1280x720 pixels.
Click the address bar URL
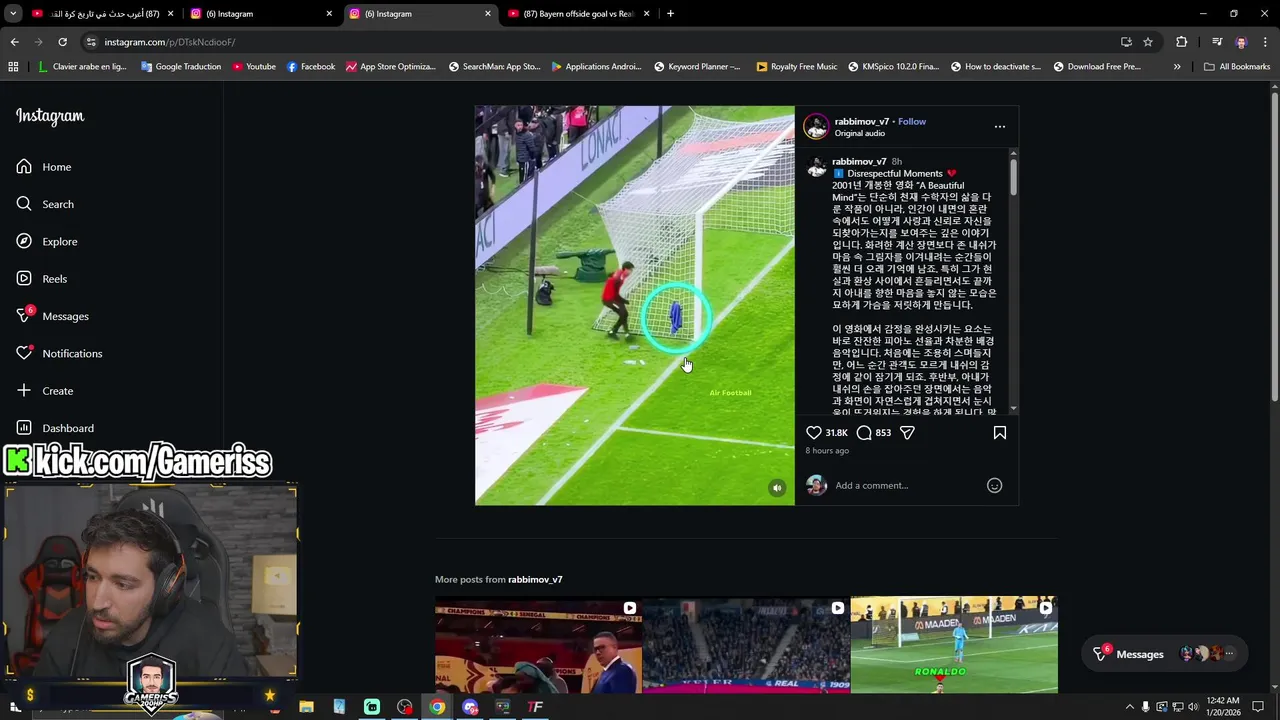tap(170, 42)
